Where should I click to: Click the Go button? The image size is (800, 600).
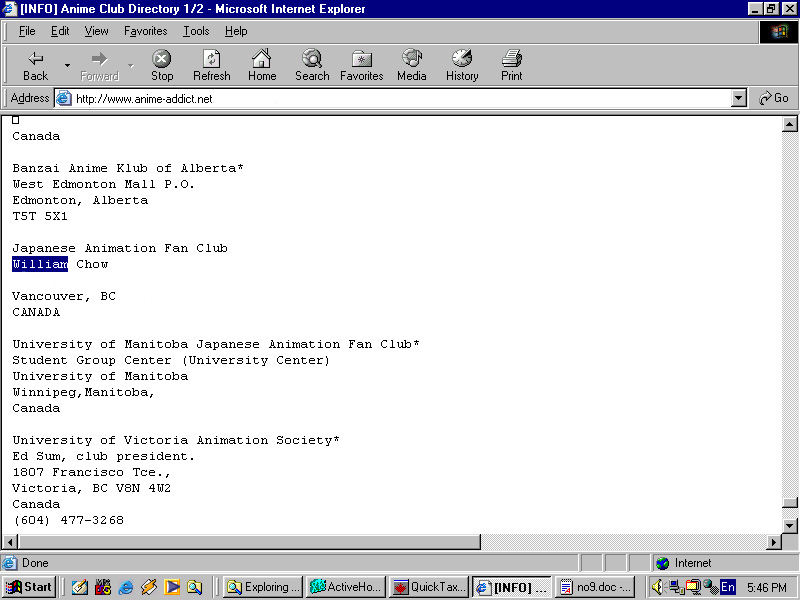click(x=773, y=98)
